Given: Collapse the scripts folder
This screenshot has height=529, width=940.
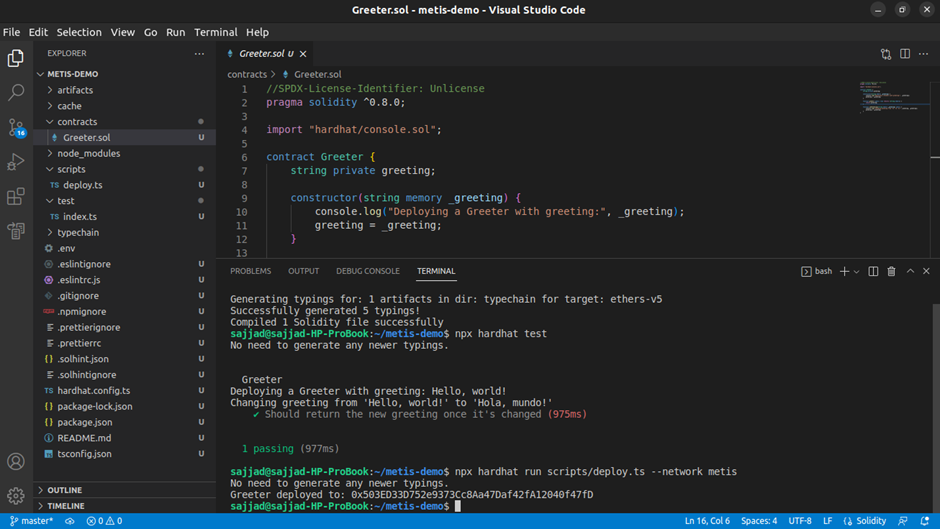Looking at the screenshot, I should tap(125, 169).
